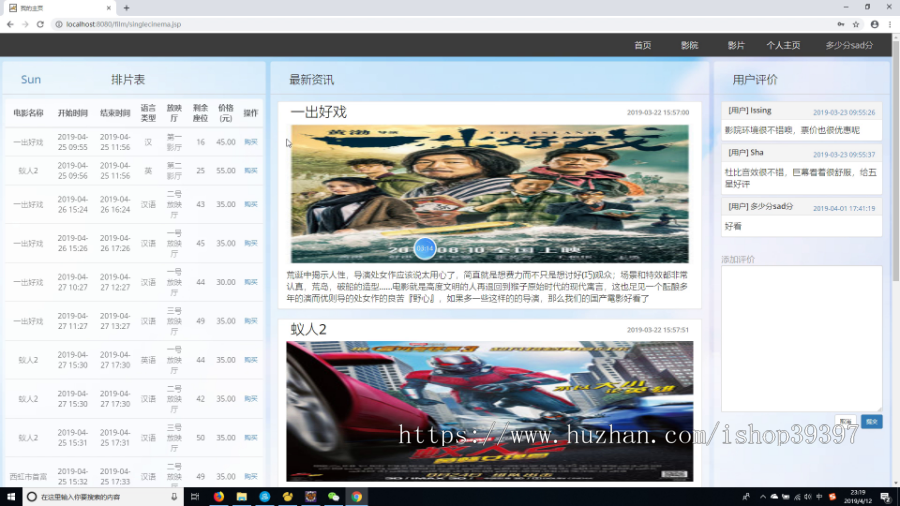
Task: Open the 多少分sad分 user menu
Action: point(849,45)
